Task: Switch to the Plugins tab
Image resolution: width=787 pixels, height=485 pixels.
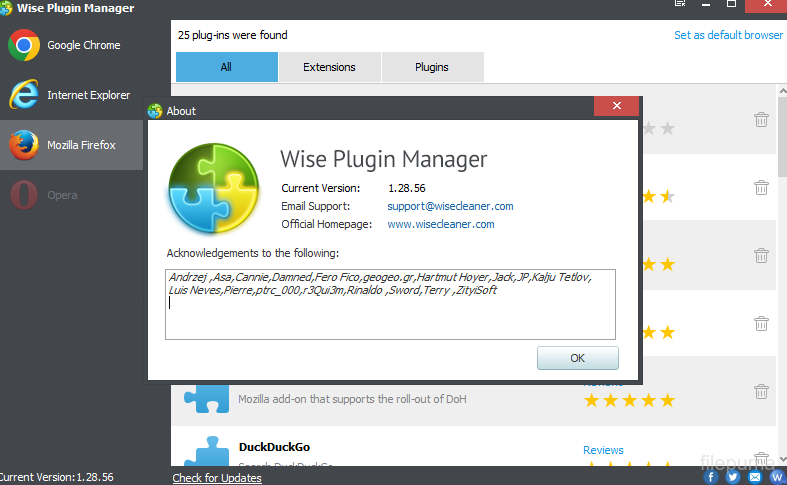Action: coord(432,67)
